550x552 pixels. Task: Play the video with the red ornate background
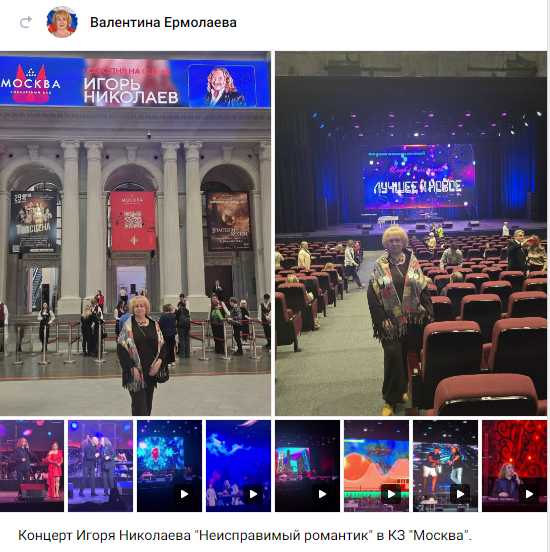coord(514,466)
